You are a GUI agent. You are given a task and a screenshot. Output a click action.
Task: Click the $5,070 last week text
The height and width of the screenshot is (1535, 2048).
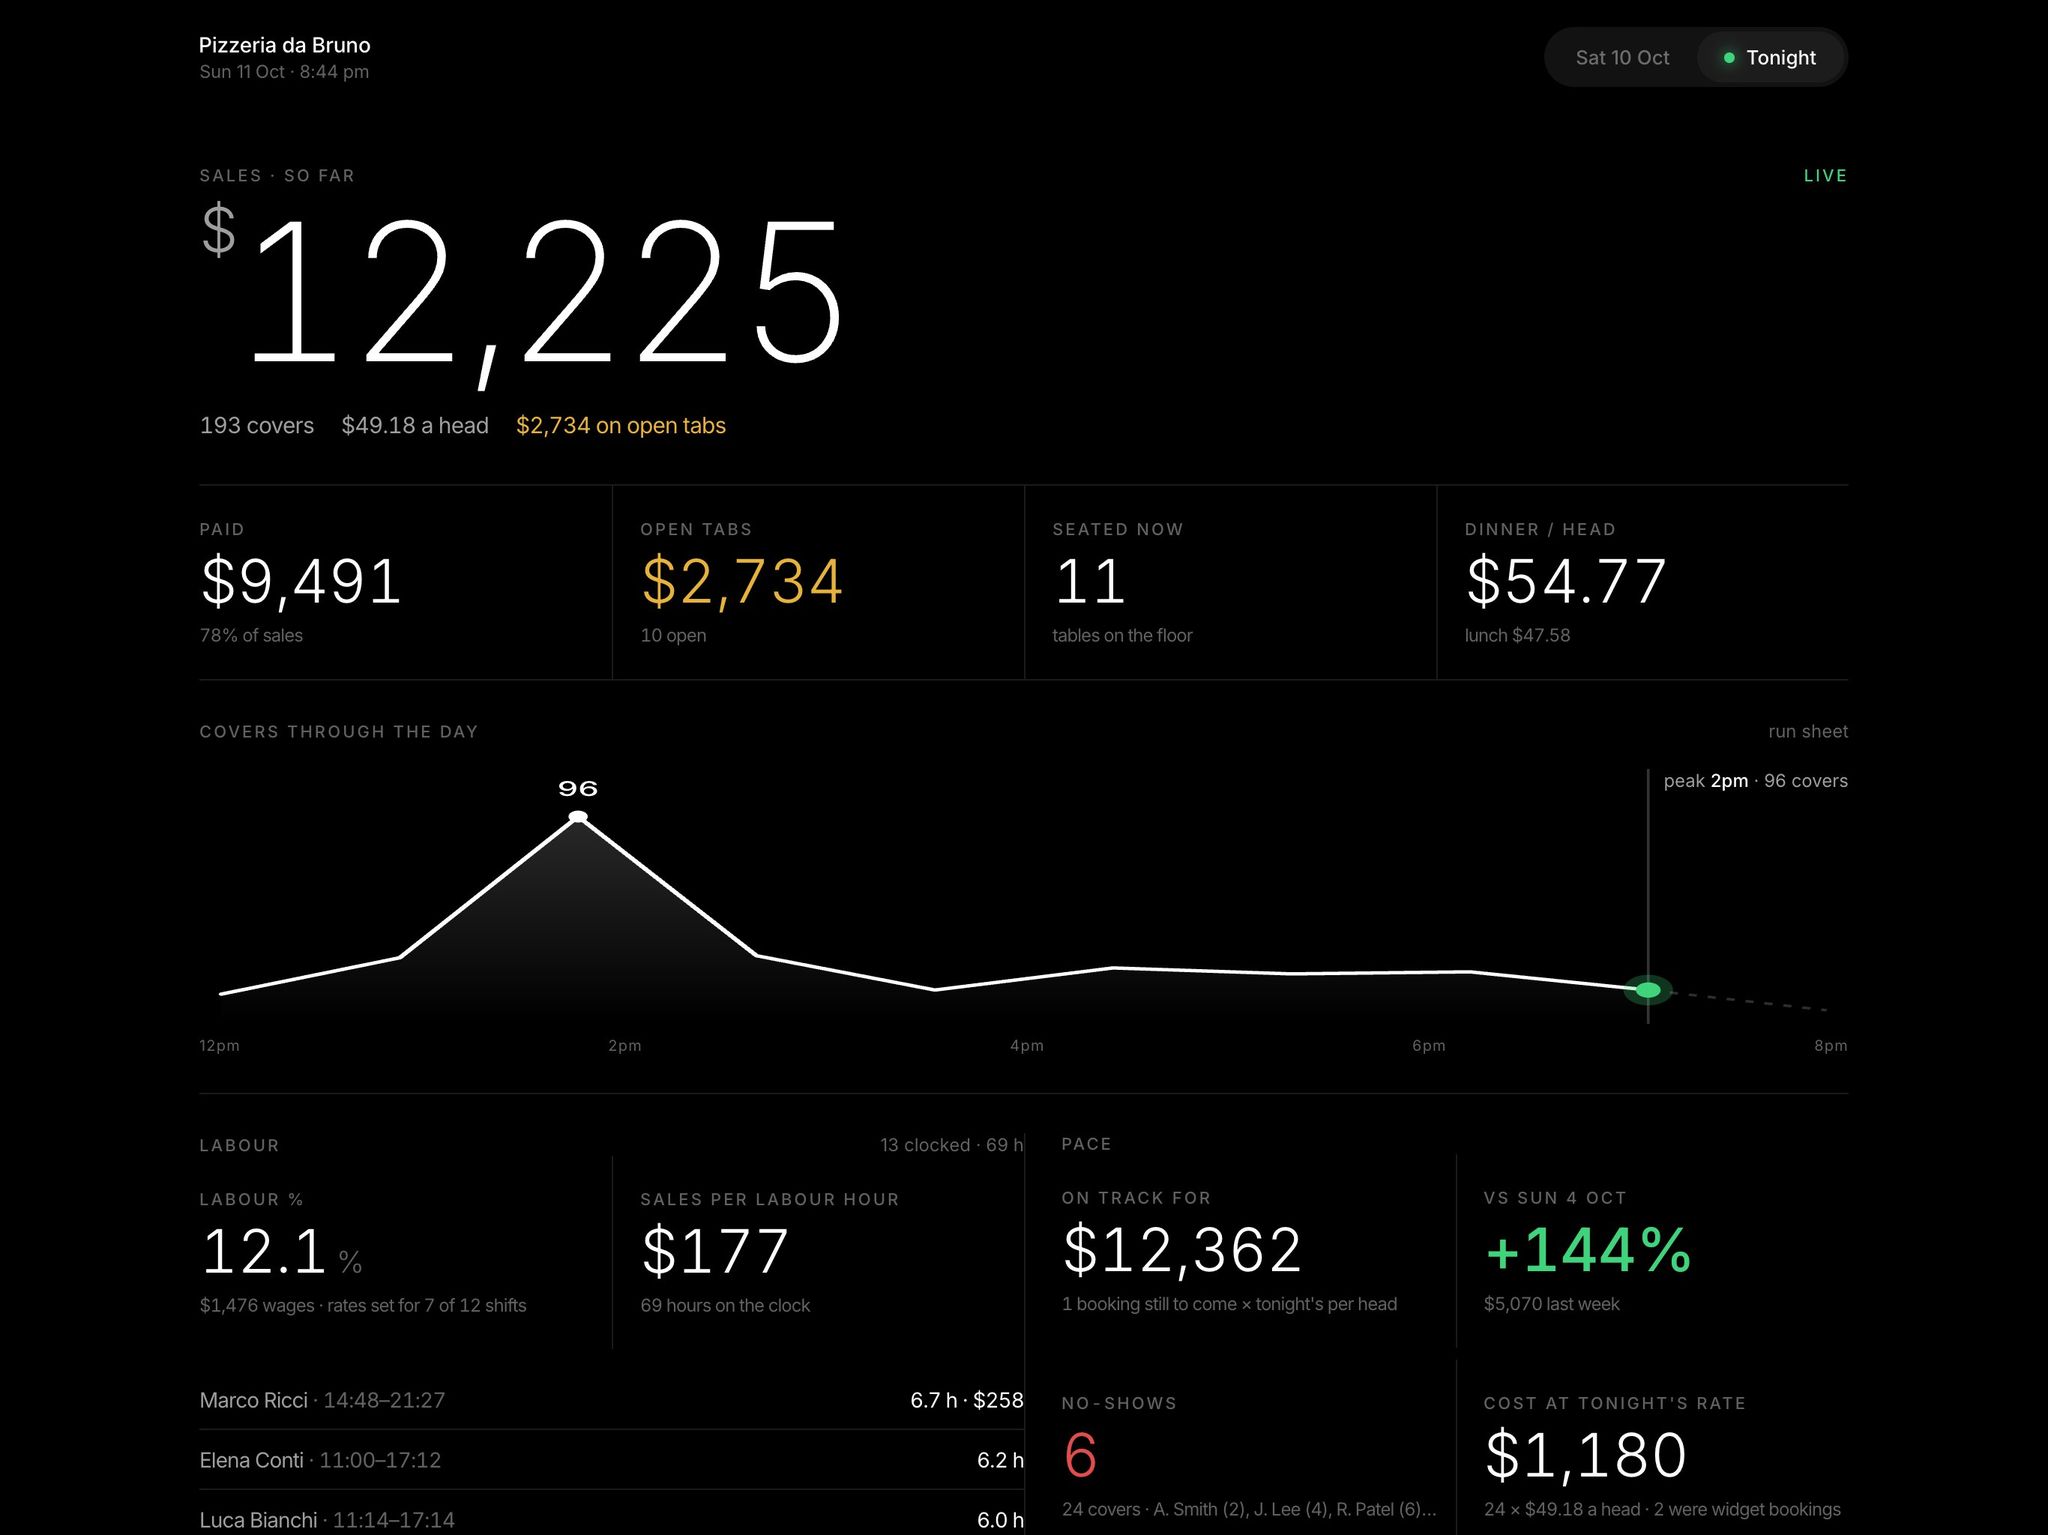[1551, 1305]
